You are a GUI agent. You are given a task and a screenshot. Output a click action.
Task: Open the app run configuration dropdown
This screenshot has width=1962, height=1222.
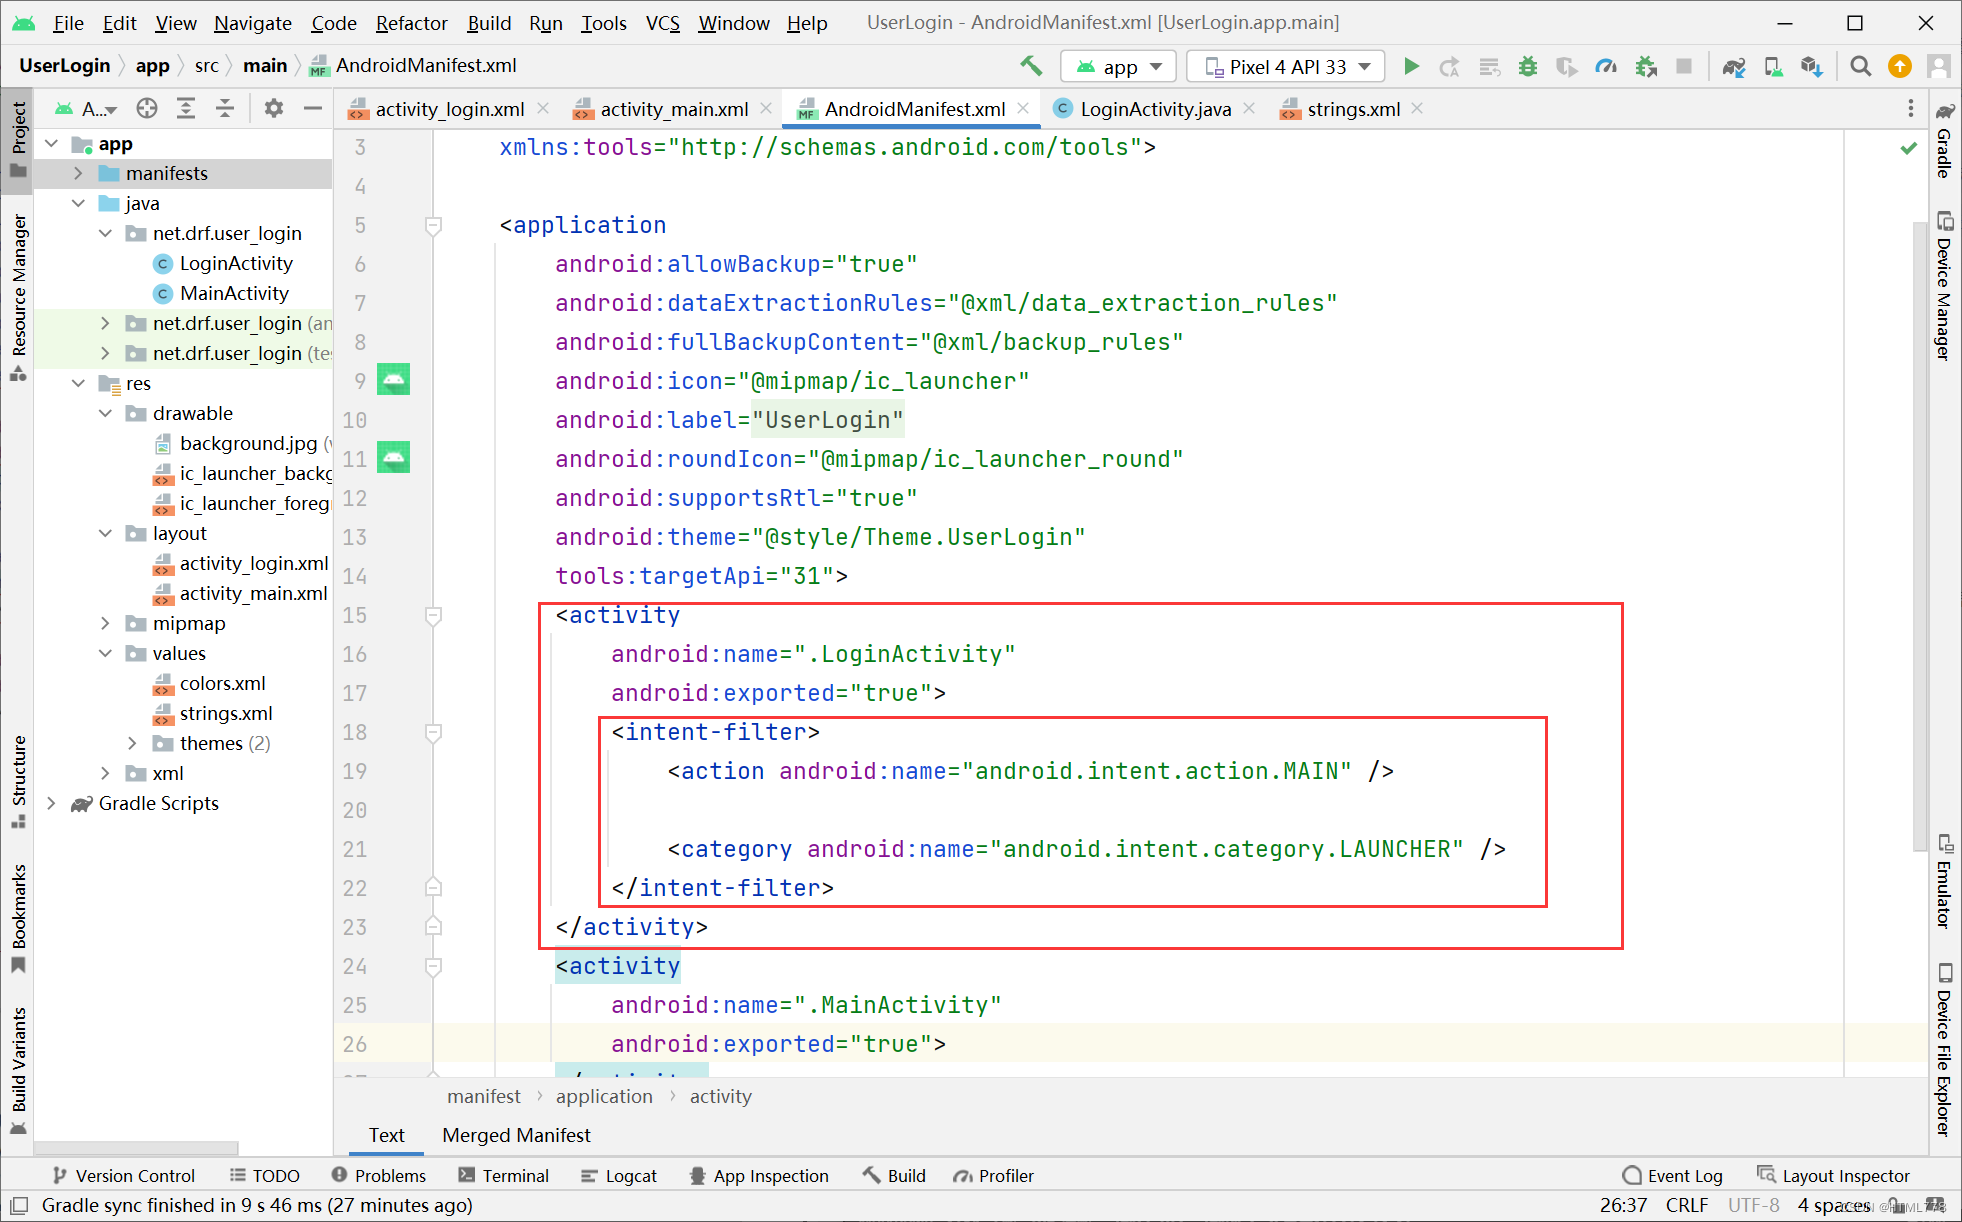1119,66
